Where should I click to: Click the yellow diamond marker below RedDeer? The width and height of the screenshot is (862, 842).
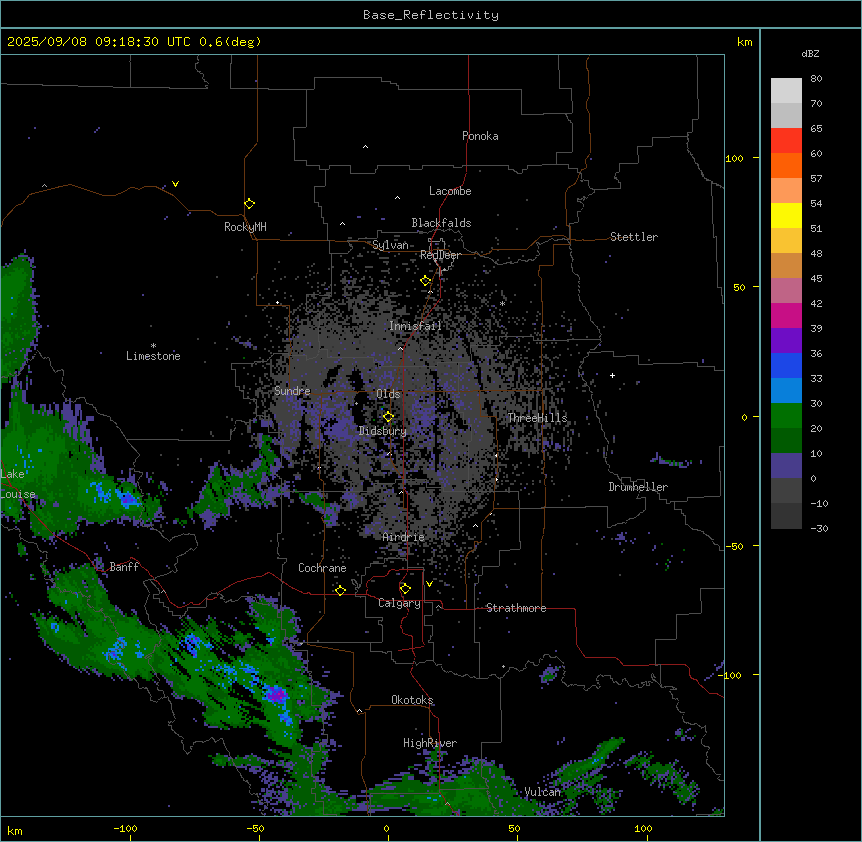(x=426, y=281)
